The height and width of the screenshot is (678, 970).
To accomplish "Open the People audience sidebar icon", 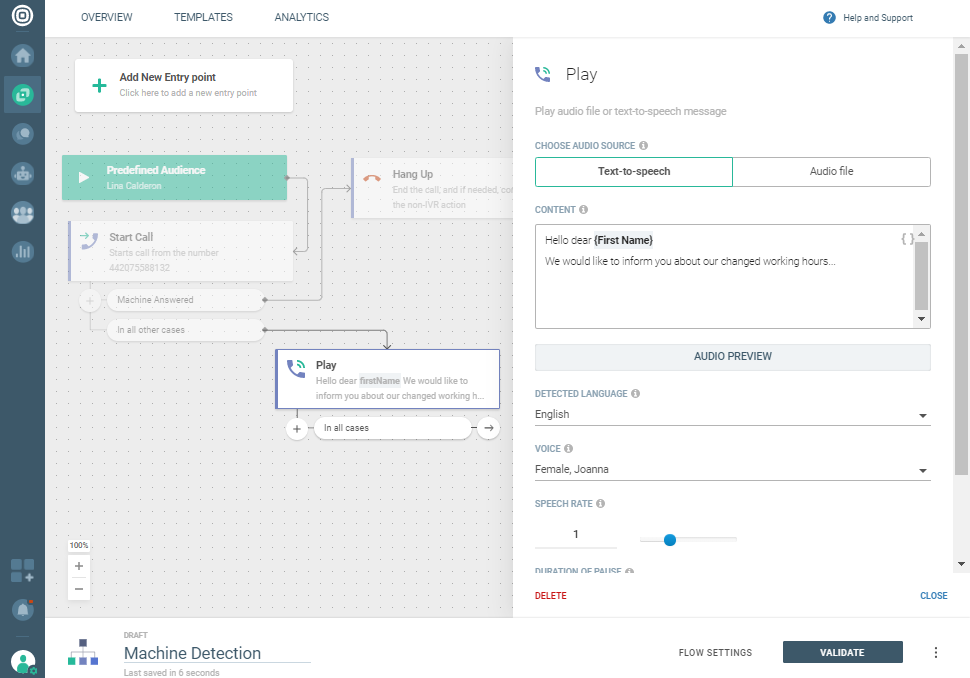I will [x=22, y=213].
